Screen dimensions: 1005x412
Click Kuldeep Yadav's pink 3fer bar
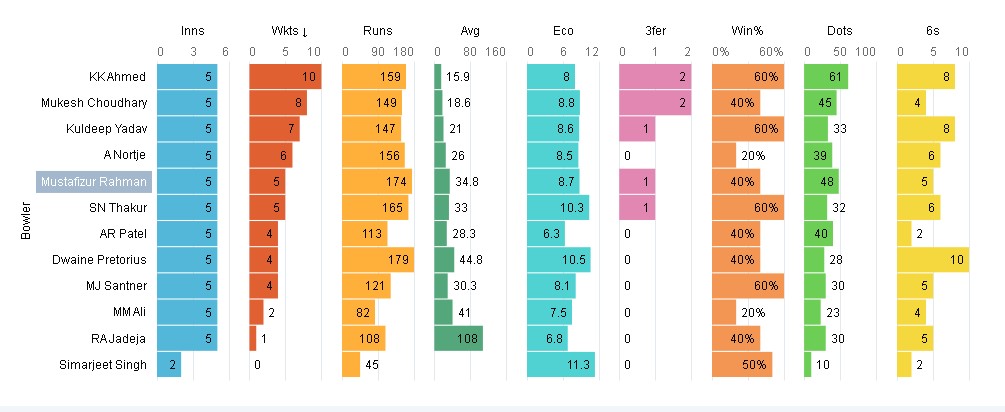637,129
